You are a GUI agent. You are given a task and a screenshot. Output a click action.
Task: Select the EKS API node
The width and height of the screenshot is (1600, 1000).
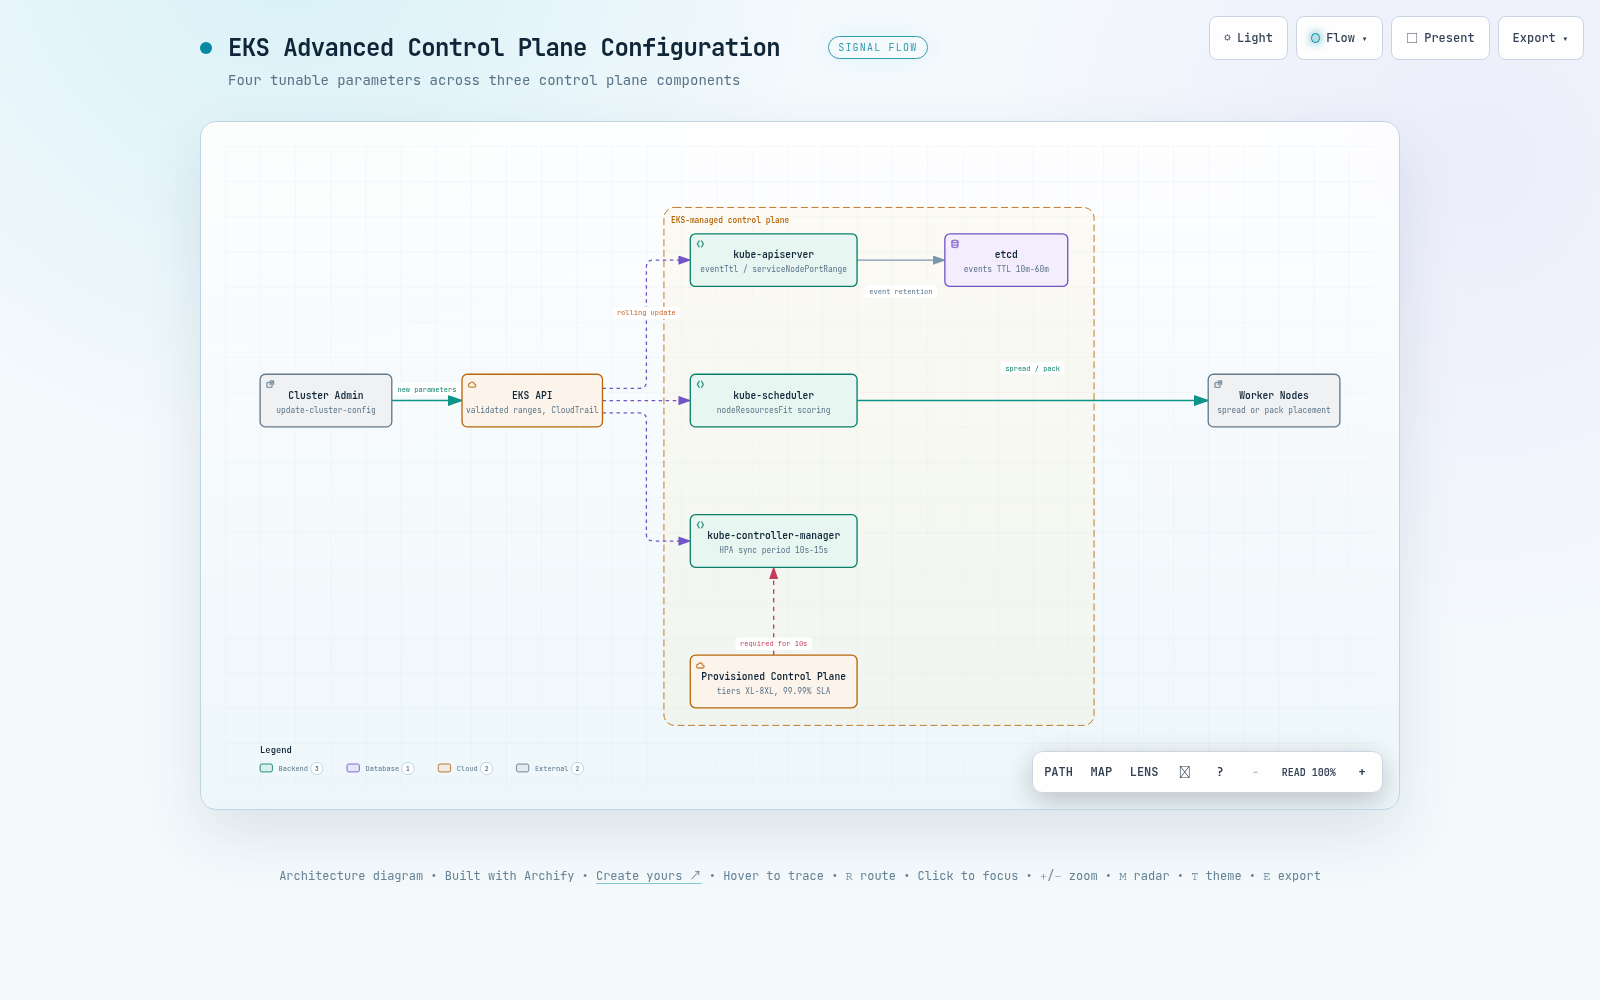532,401
